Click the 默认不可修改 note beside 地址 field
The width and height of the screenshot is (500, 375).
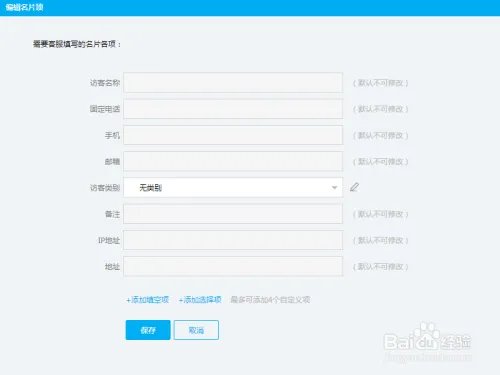[380, 267]
